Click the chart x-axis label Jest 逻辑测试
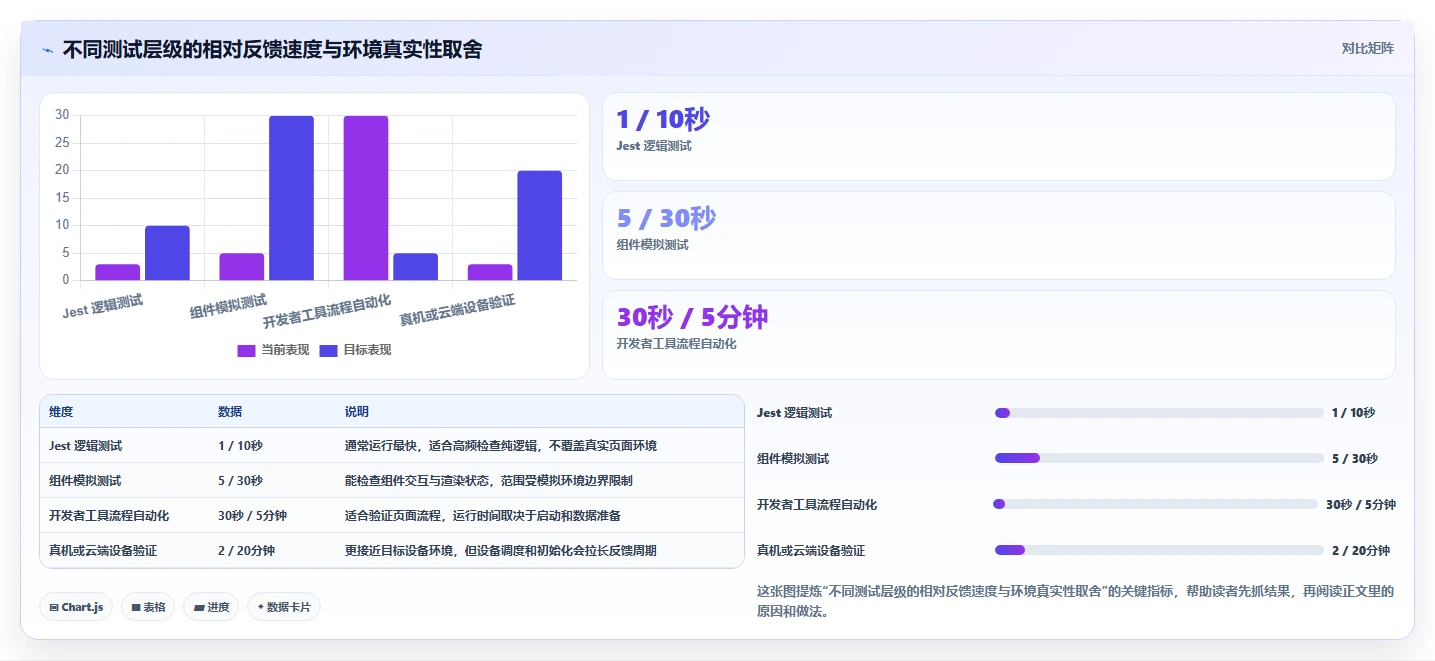 [x=103, y=306]
